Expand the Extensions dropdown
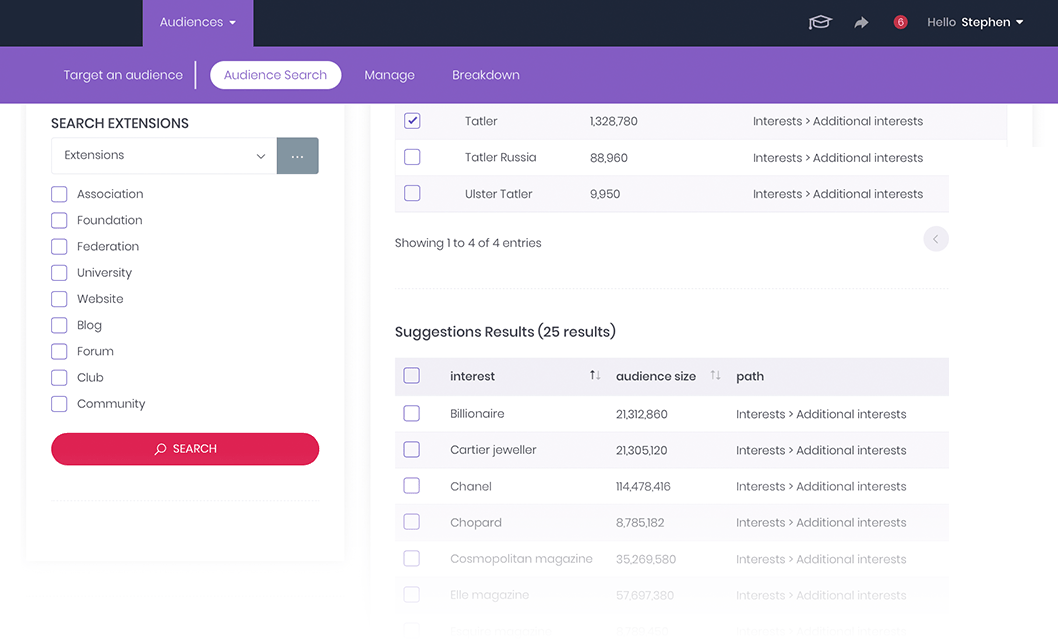The image size is (1058, 640). 164,156
